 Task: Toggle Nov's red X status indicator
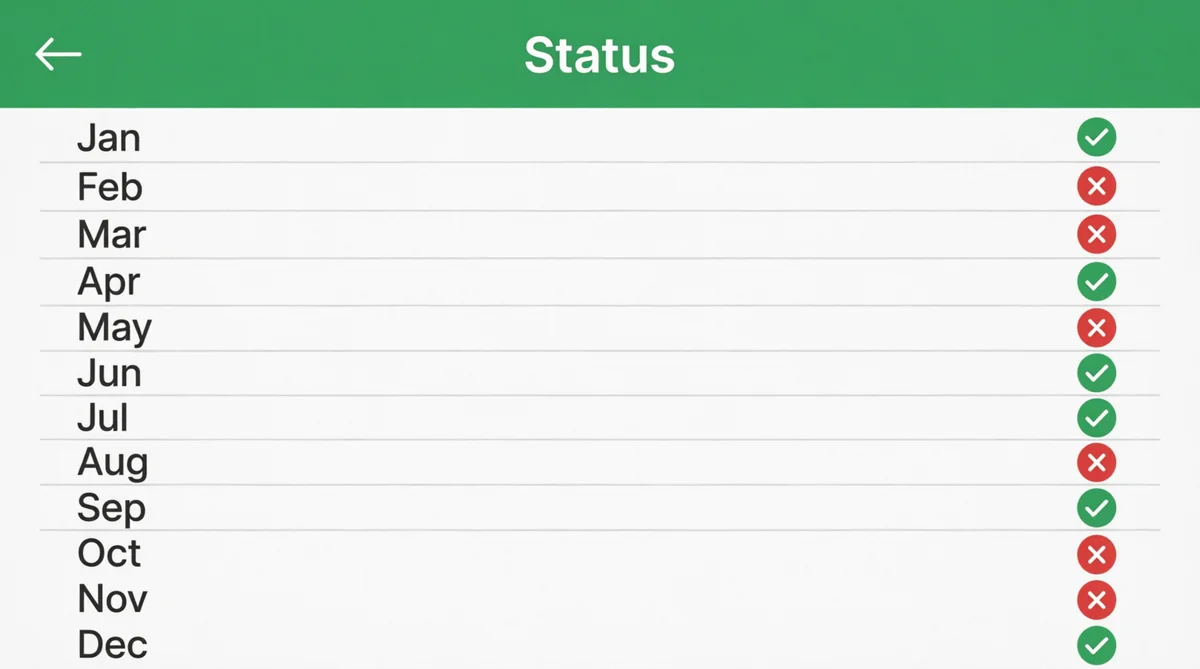1096,599
